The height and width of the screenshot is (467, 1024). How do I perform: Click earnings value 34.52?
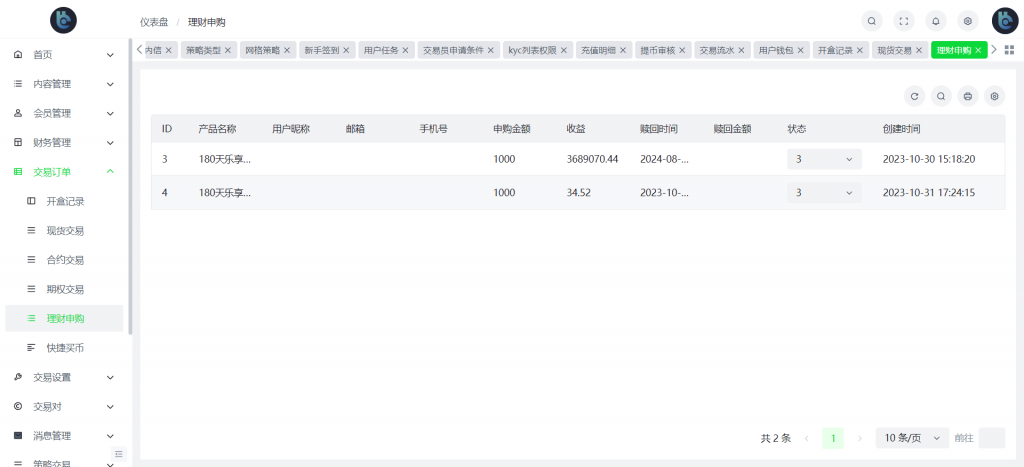(577, 193)
